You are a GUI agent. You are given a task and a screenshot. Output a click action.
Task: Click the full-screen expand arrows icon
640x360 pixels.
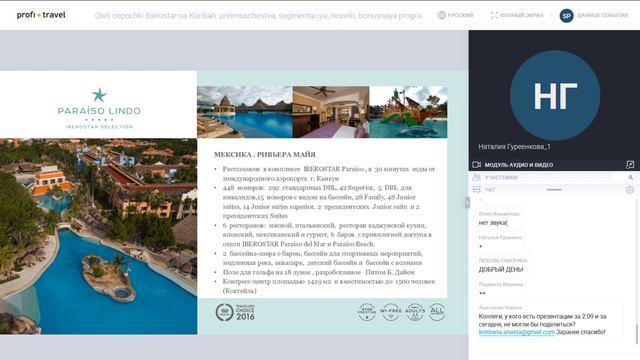click(x=494, y=15)
